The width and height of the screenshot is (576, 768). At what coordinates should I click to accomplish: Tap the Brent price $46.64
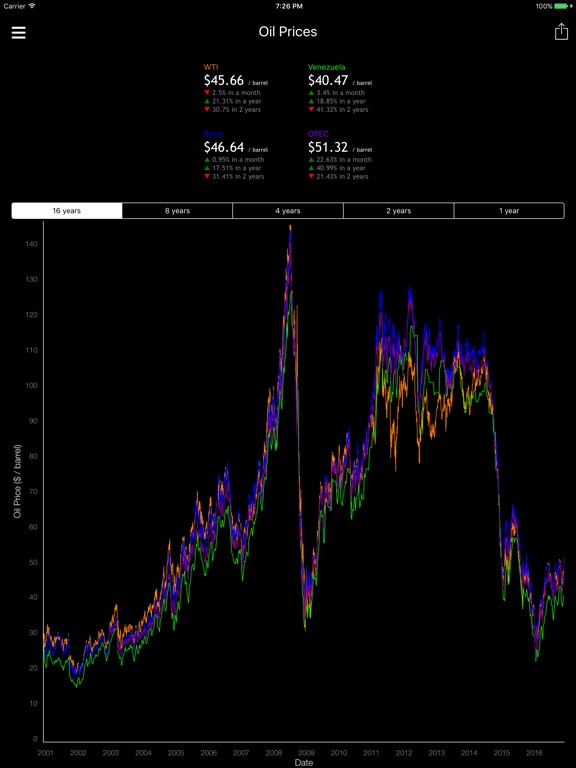[224, 147]
